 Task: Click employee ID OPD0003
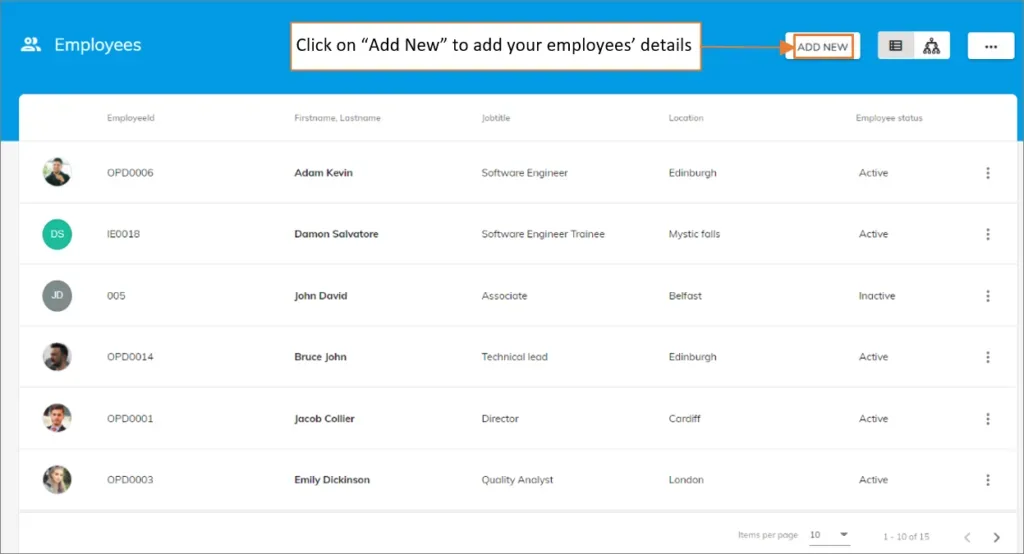click(130, 480)
